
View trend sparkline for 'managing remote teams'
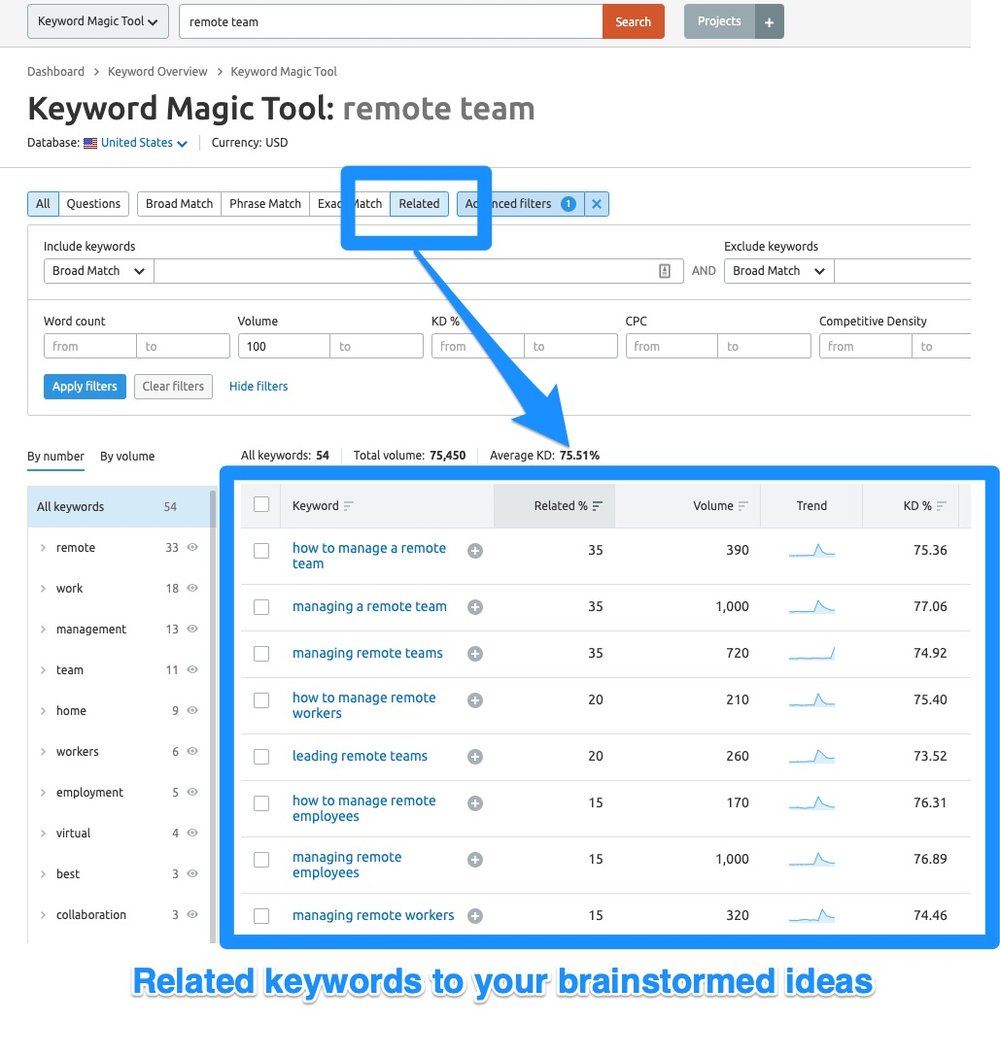pos(811,653)
